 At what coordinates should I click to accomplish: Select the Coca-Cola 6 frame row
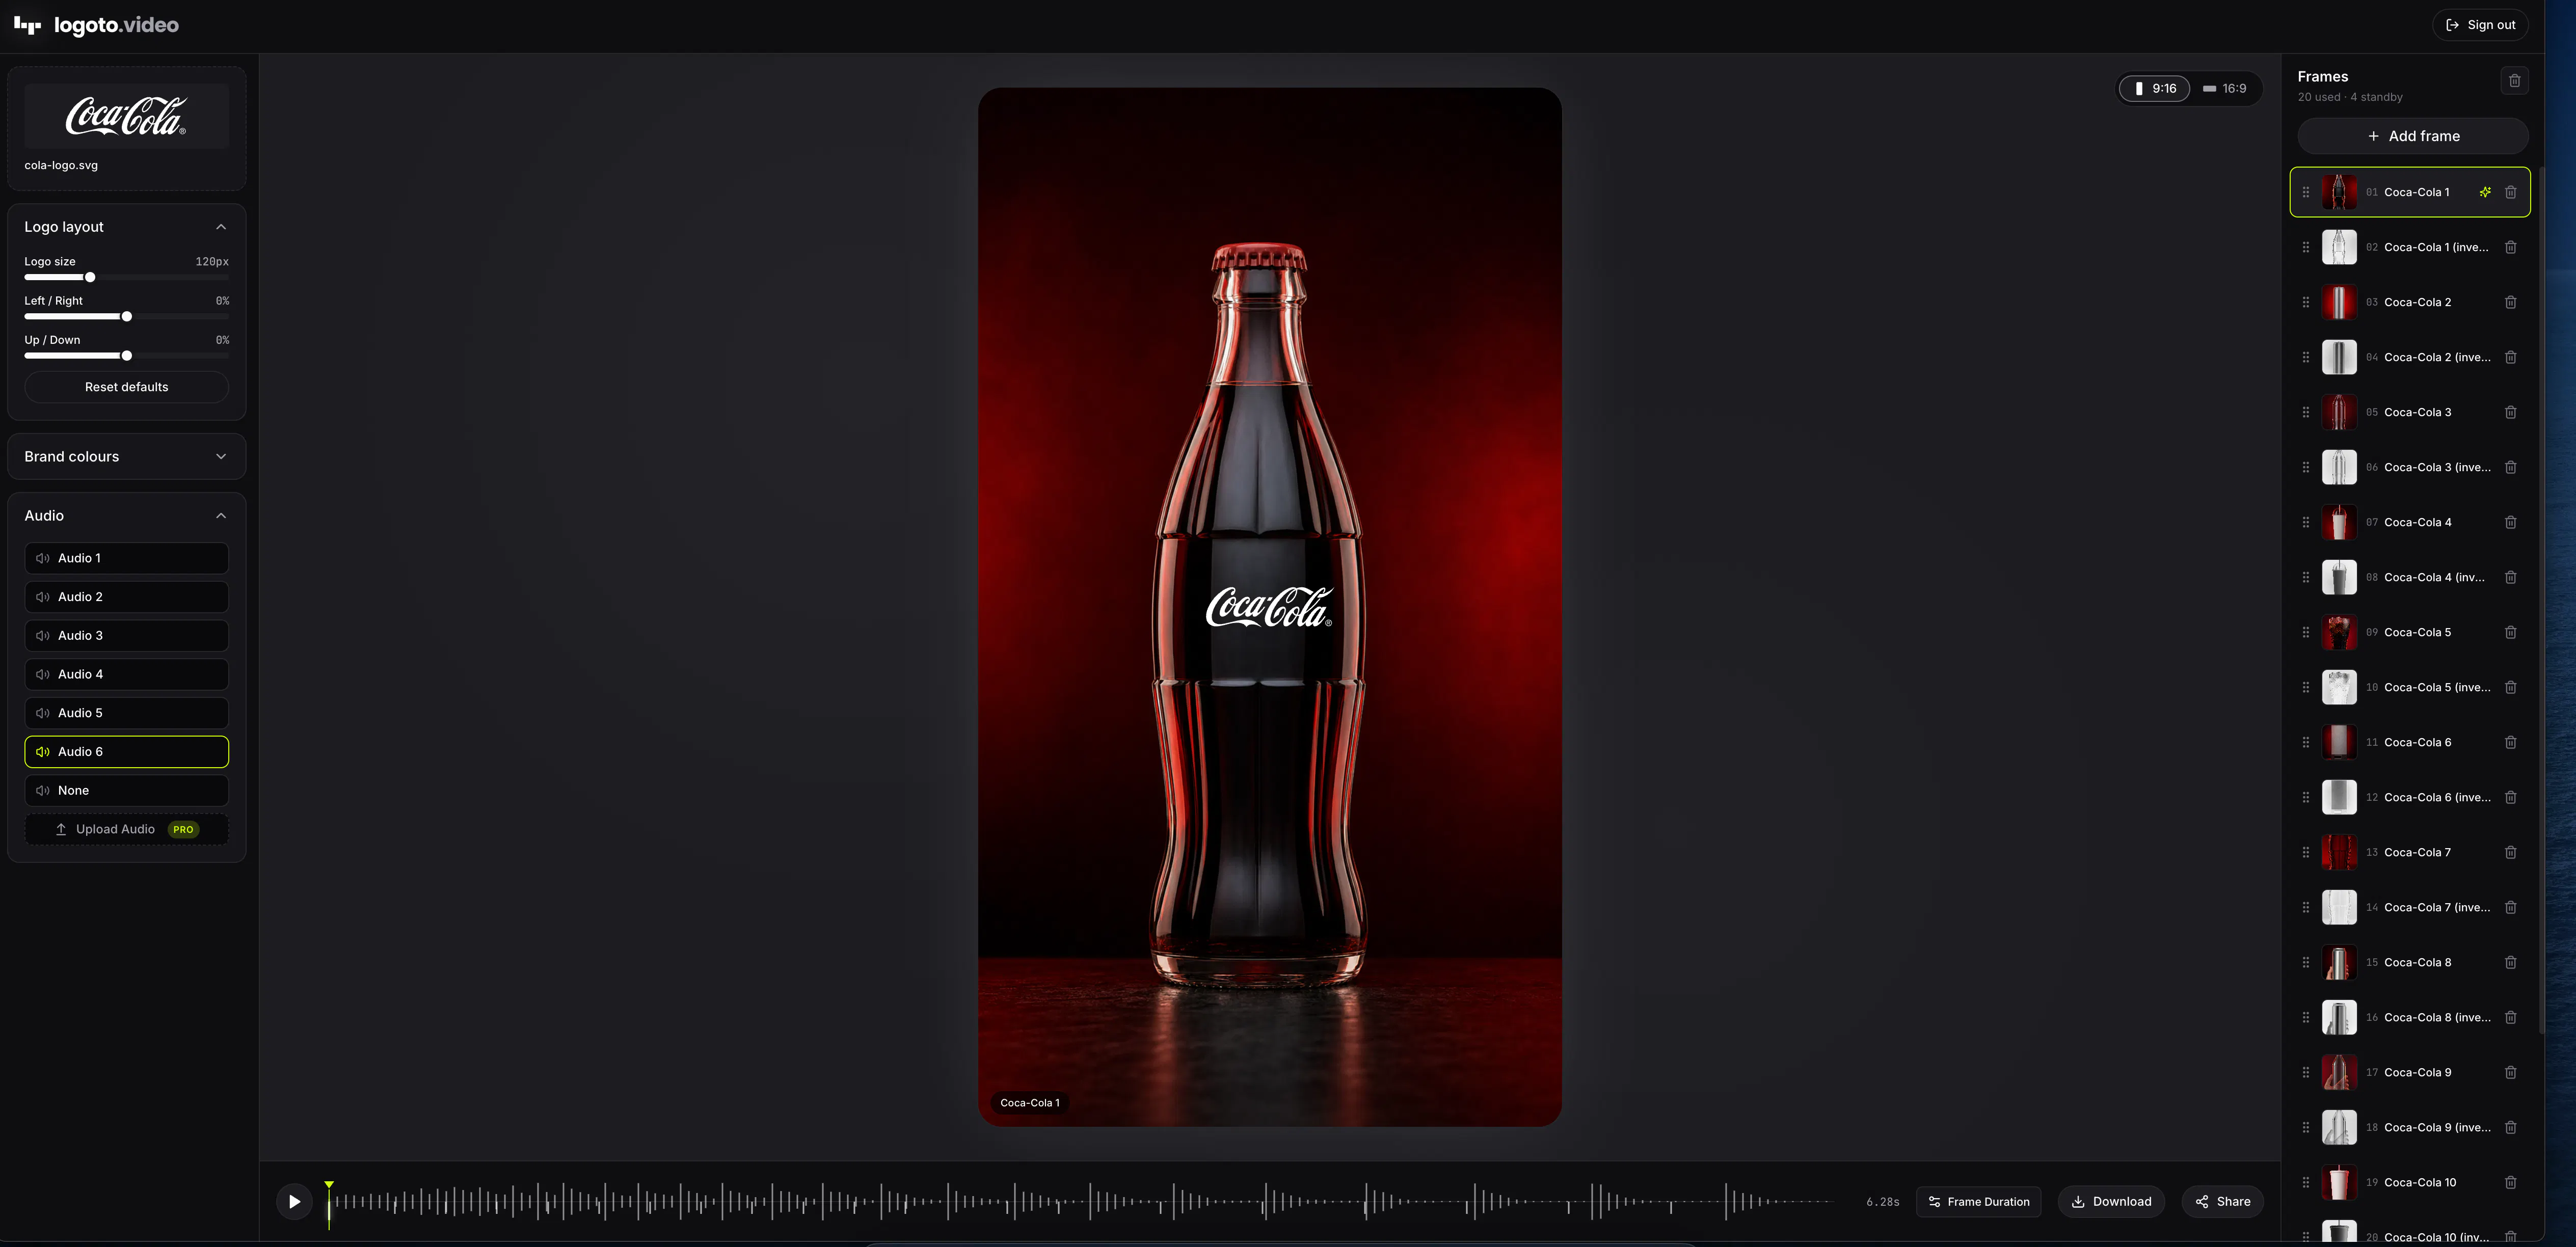click(x=2410, y=742)
